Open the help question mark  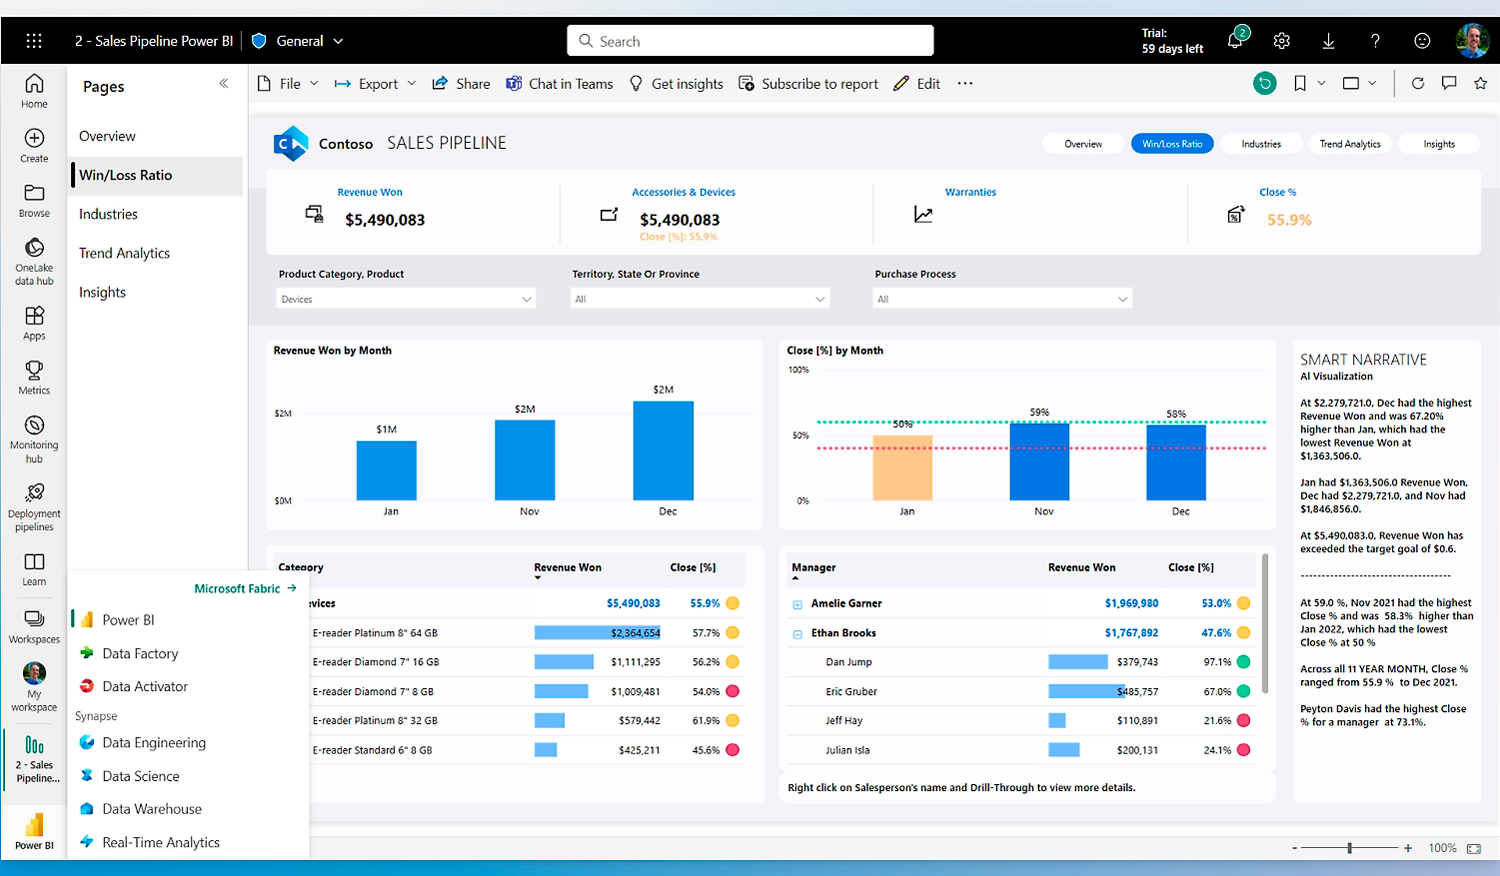[x=1375, y=41]
